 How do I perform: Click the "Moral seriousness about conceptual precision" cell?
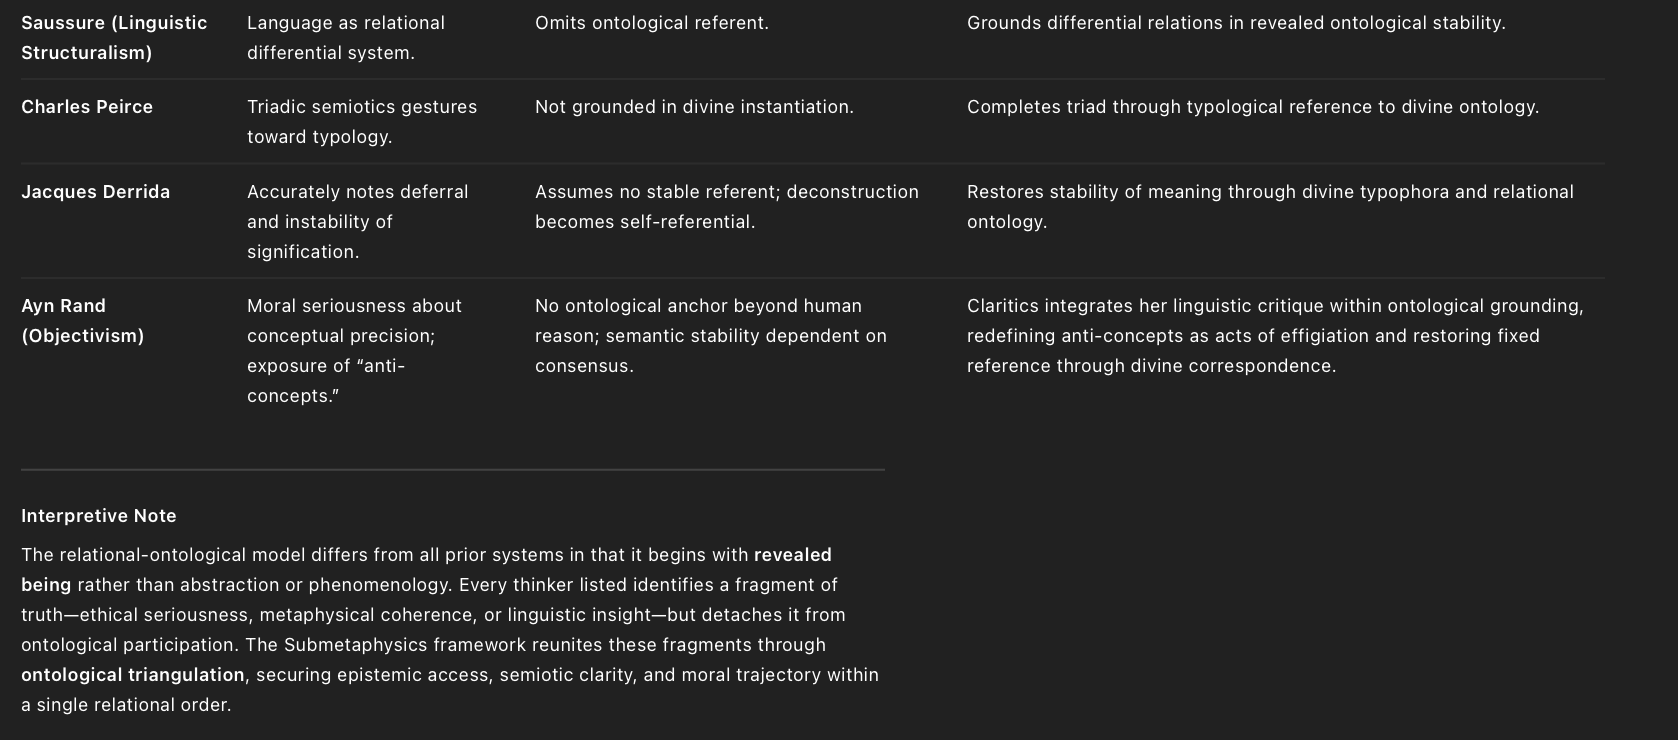click(354, 350)
